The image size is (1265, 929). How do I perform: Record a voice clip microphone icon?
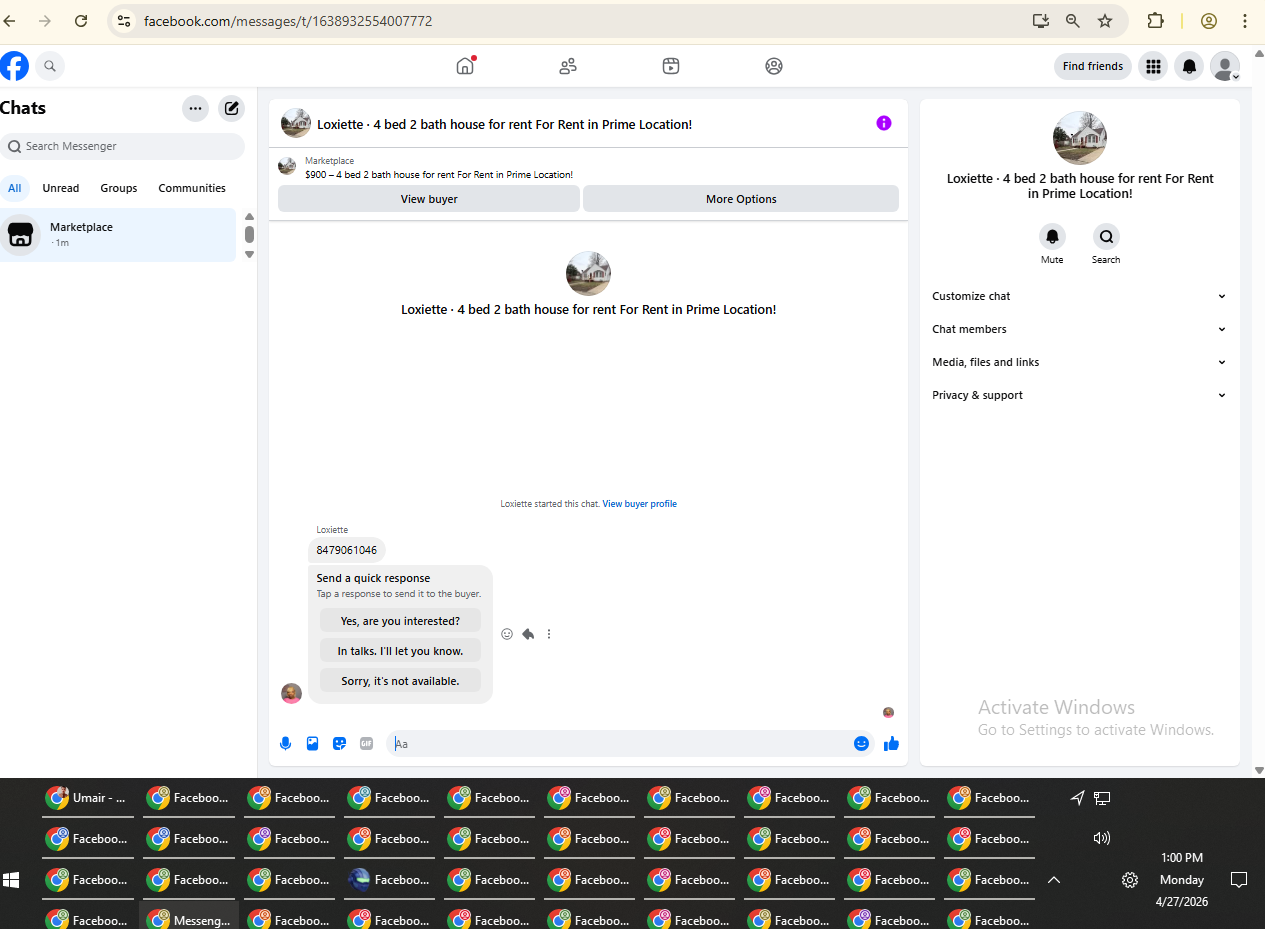pyautogui.click(x=286, y=743)
